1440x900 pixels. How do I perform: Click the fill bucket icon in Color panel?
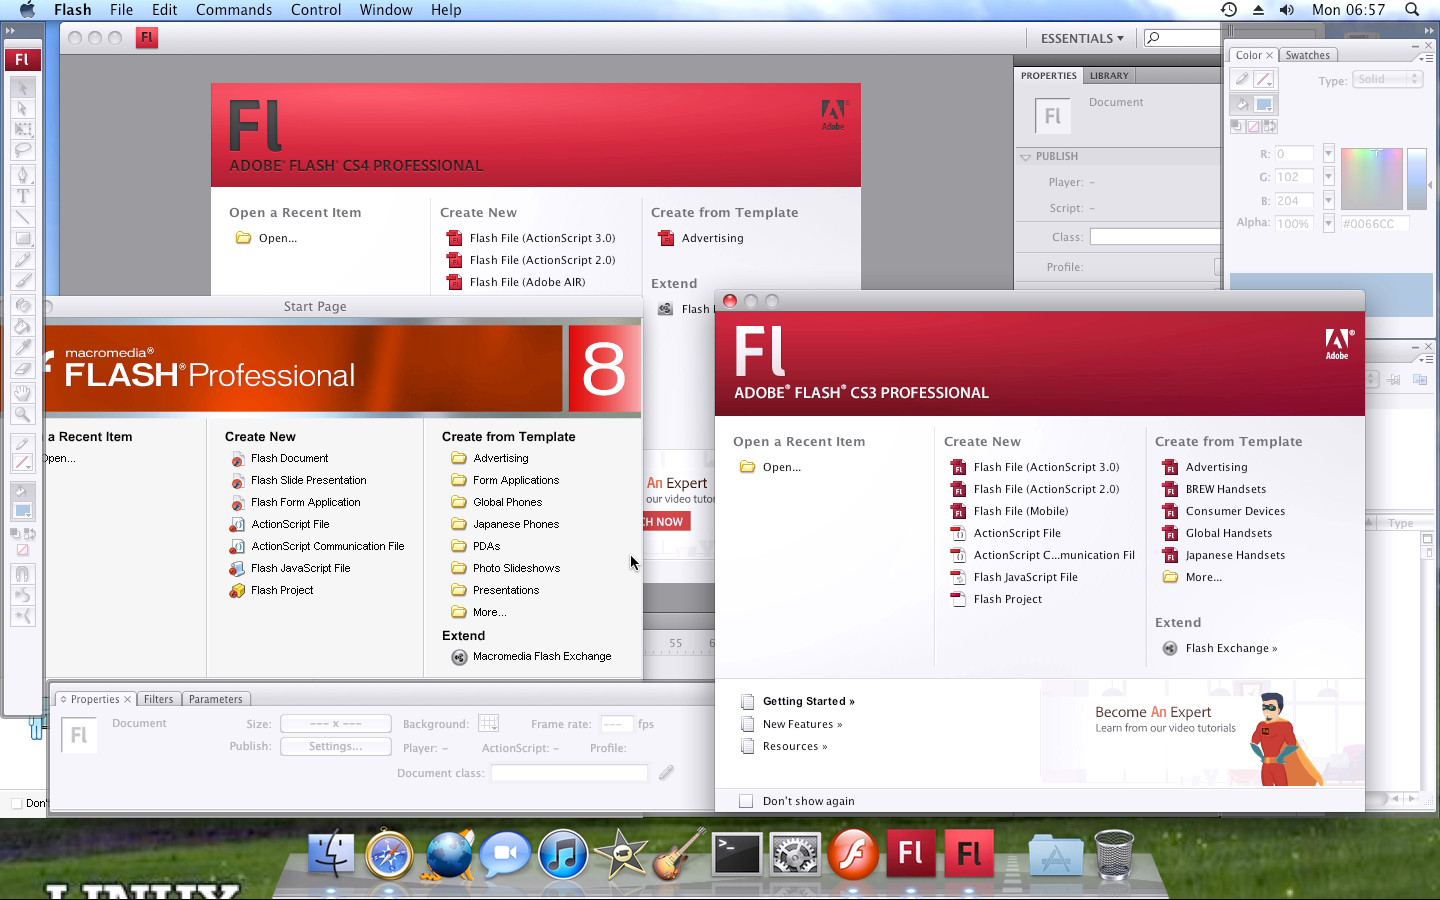tap(1241, 104)
